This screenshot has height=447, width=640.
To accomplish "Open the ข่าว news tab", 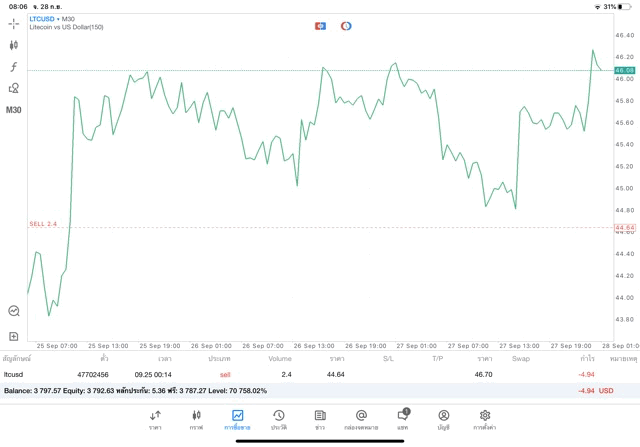I will pyautogui.click(x=319, y=419).
